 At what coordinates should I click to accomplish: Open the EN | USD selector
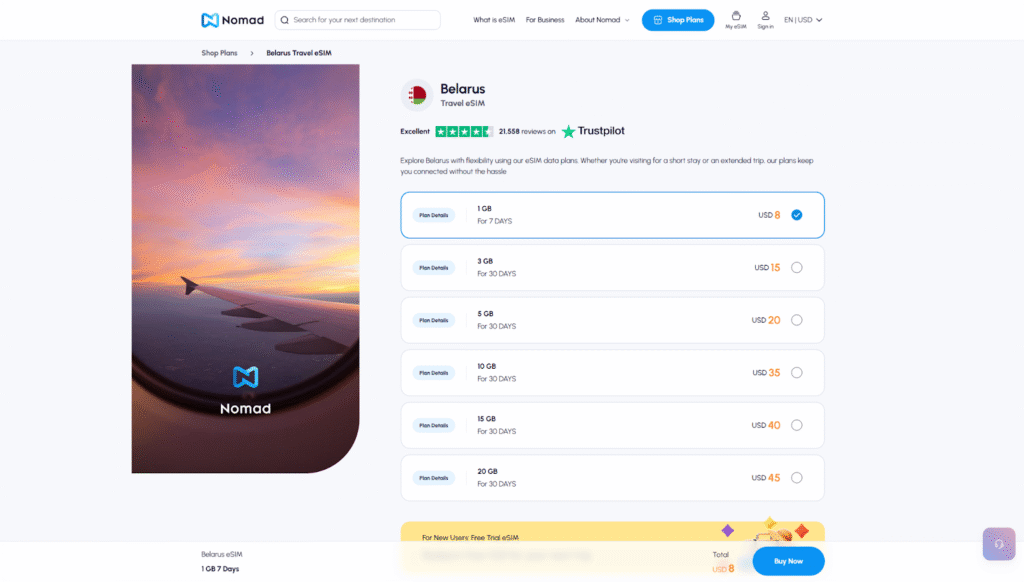(x=802, y=18)
